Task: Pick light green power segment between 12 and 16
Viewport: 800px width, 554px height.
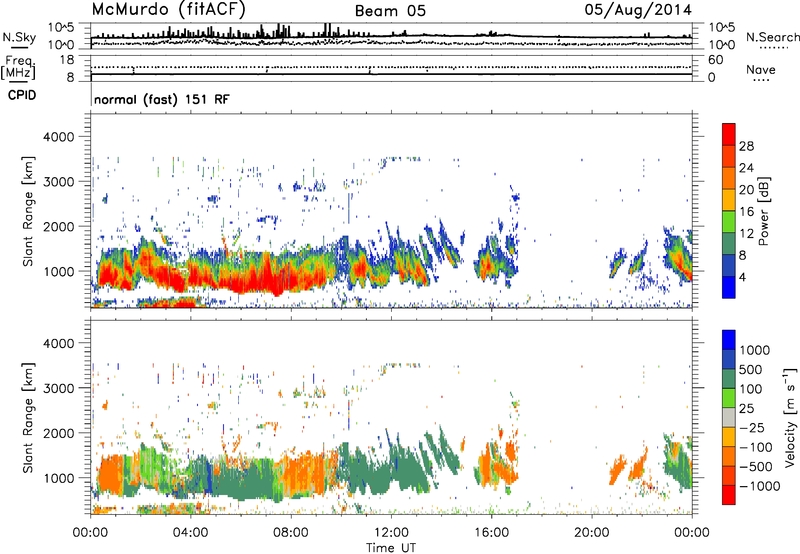Action: click(x=729, y=221)
